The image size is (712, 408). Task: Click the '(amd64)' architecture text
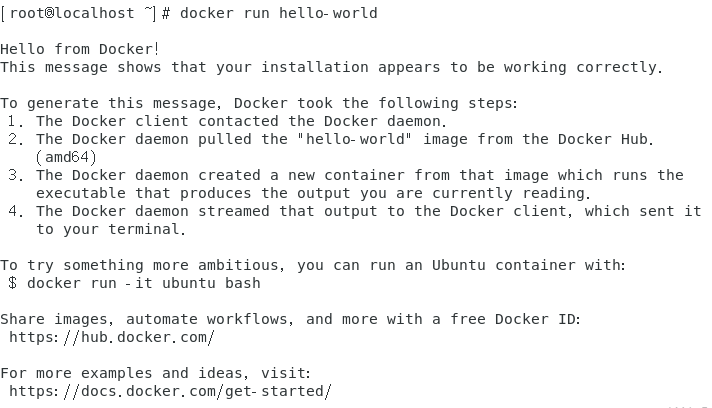coord(66,157)
